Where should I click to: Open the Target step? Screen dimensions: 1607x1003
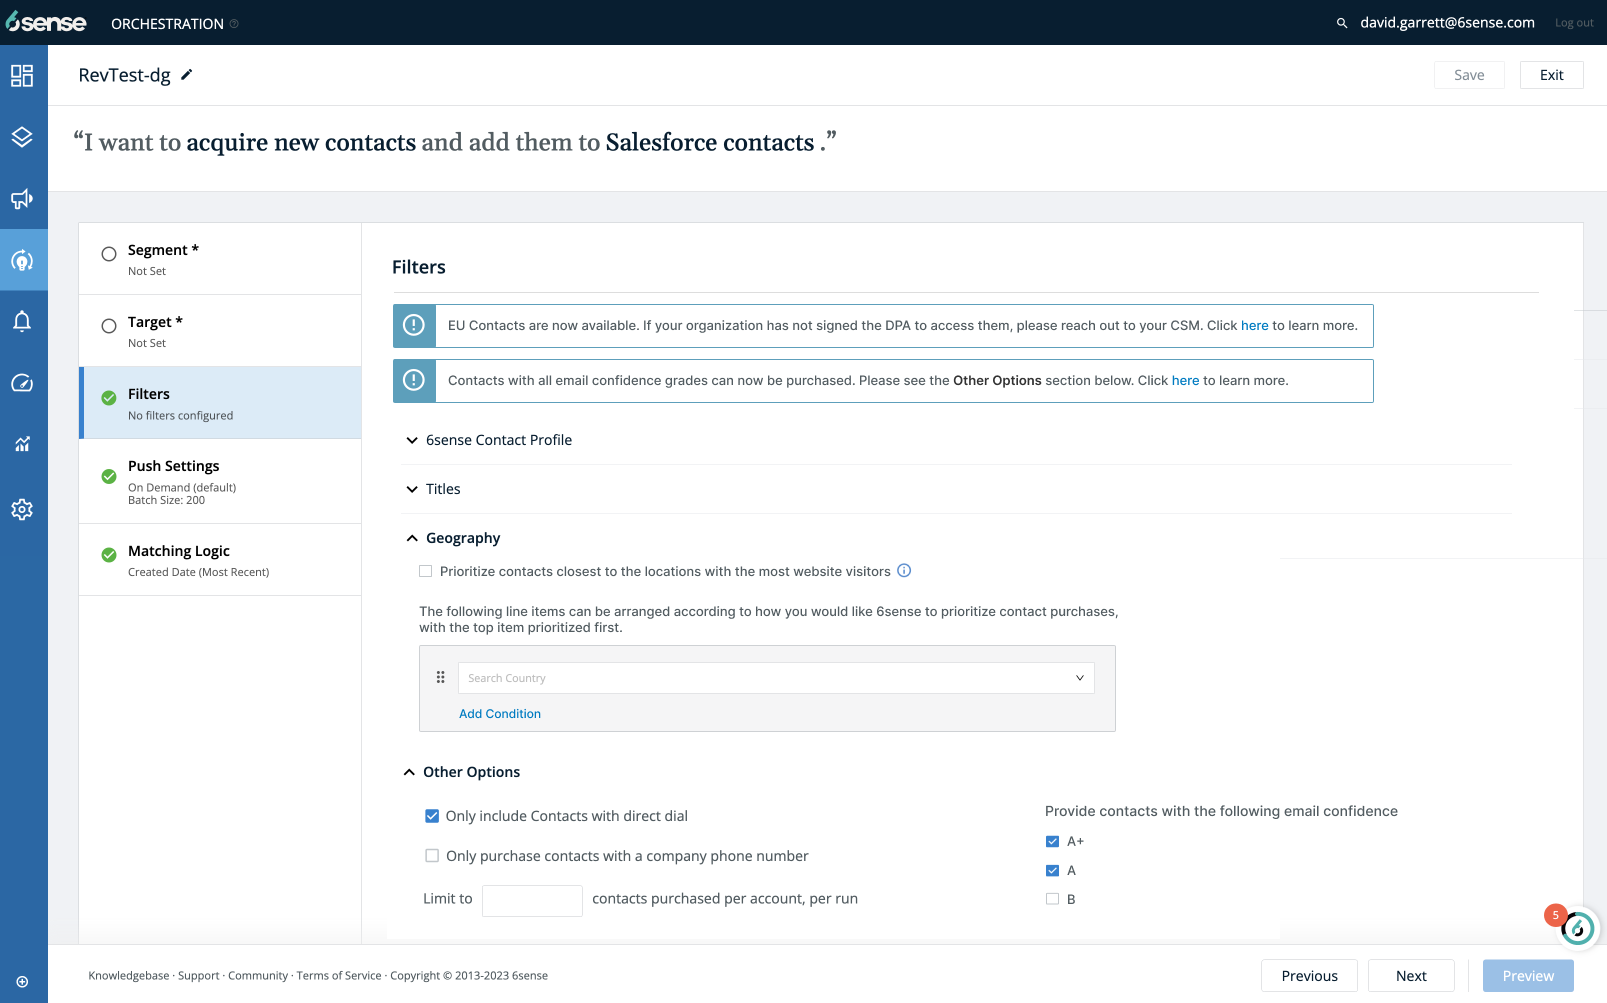(x=220, y=331)
